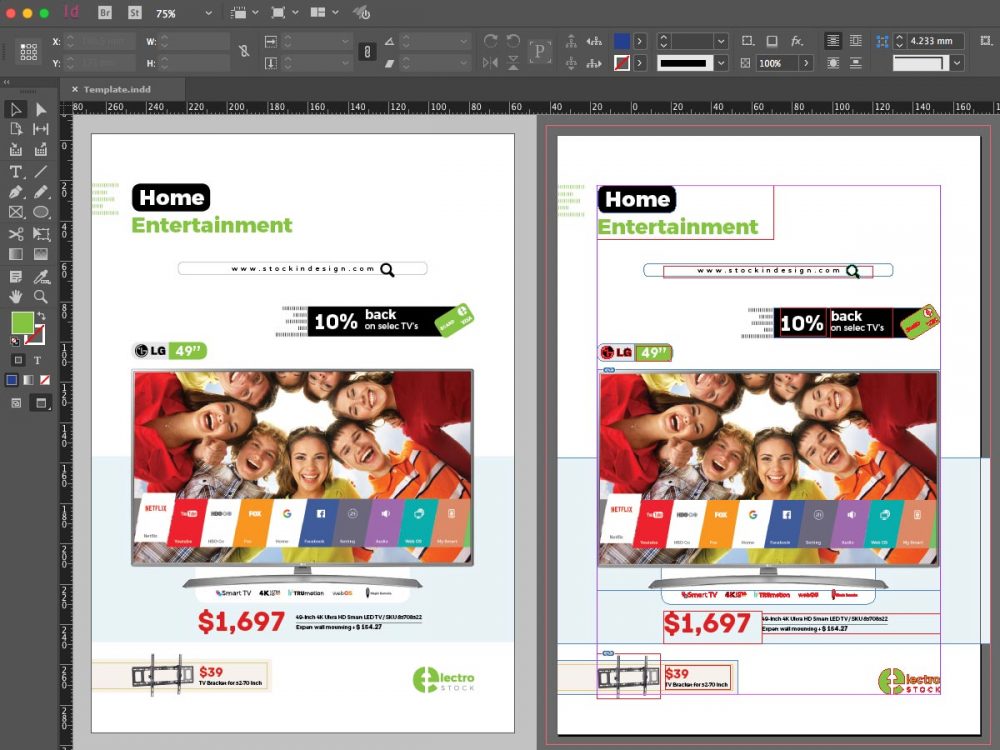The image size is (1000, 750).
Task: Toggle auto-fit corner options link icon
Action: coord(882,41)
